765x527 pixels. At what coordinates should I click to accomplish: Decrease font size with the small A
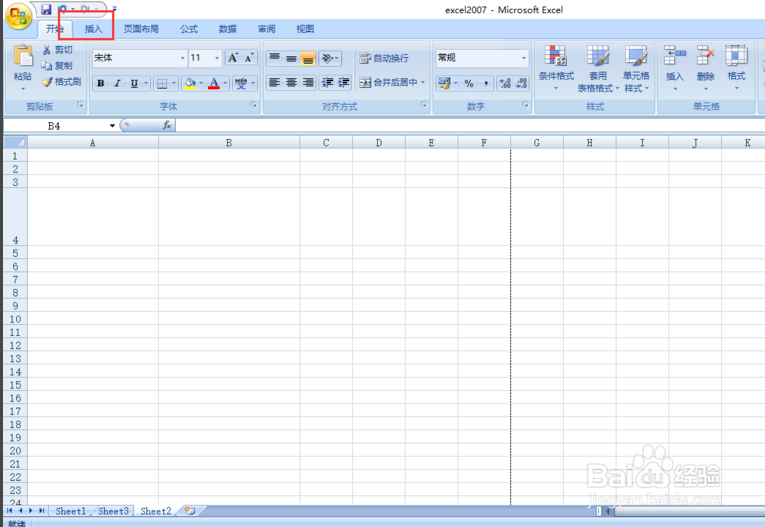coord(249,58)
